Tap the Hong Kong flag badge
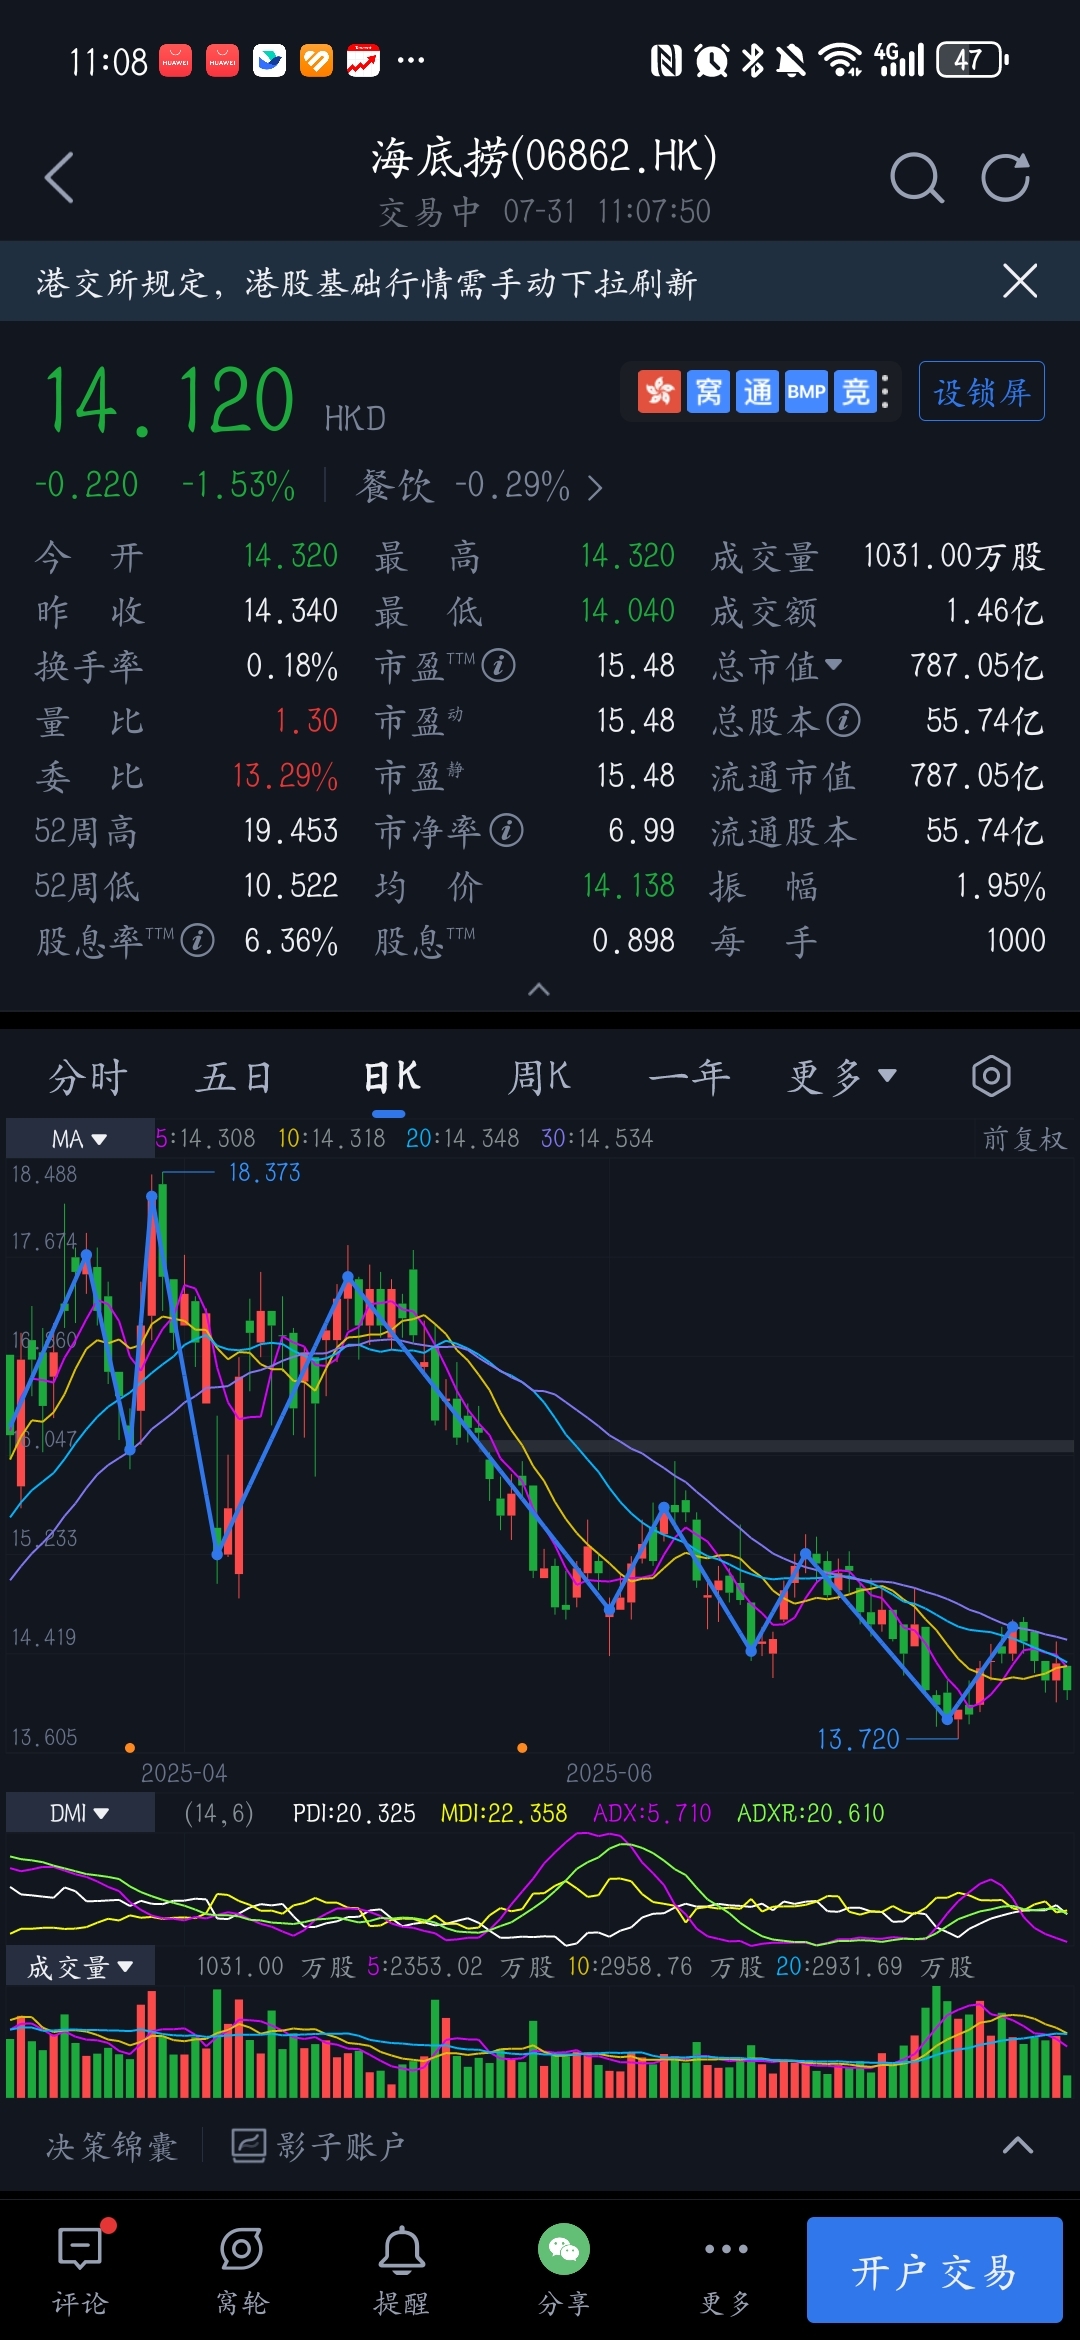 coord(659,392)
